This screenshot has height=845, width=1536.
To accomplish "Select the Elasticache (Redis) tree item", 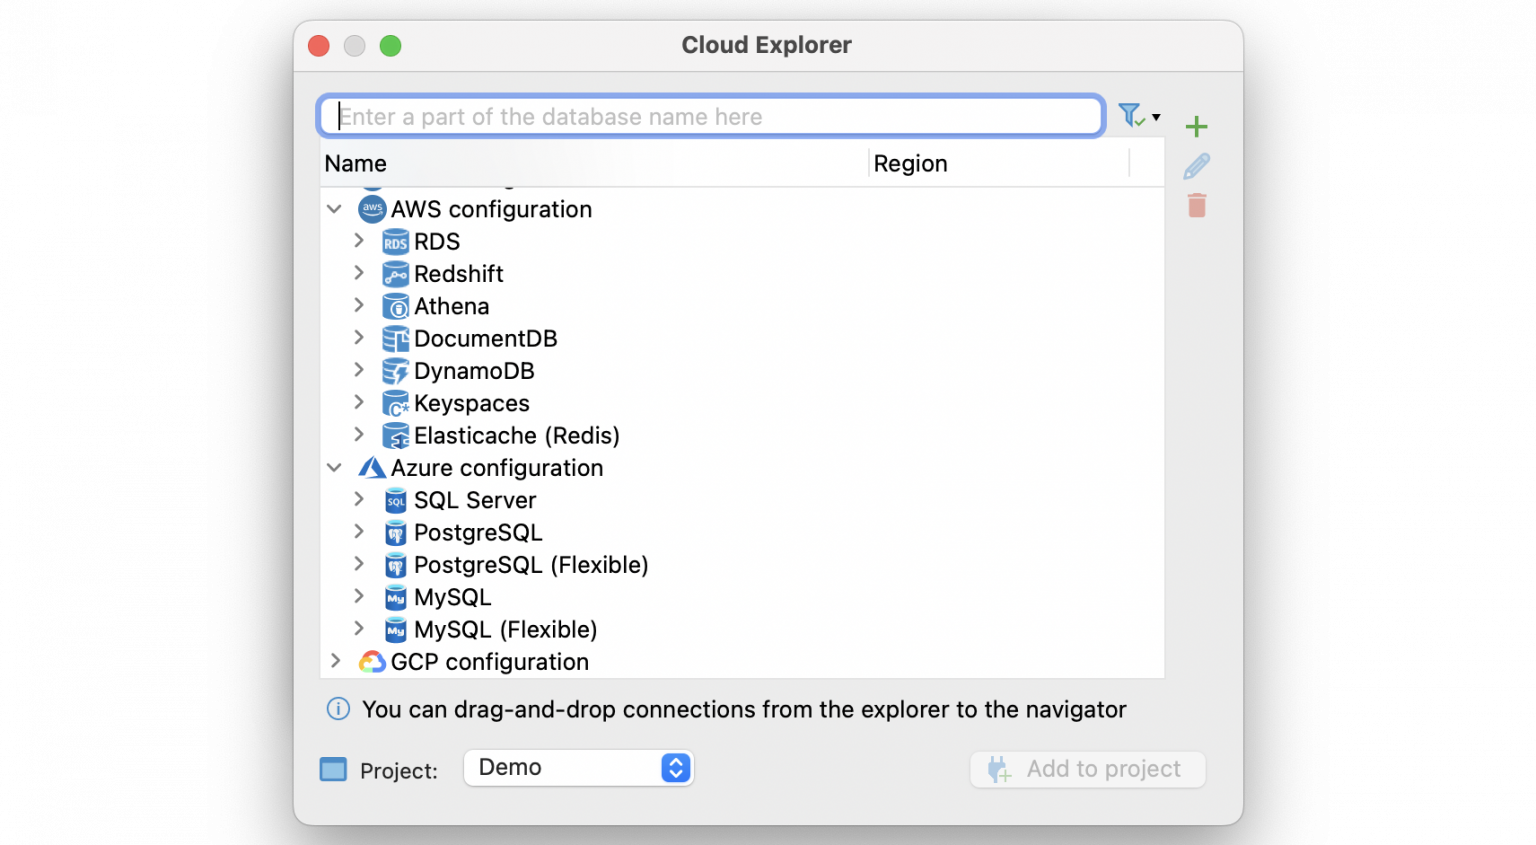I will (x=516, y=435).
